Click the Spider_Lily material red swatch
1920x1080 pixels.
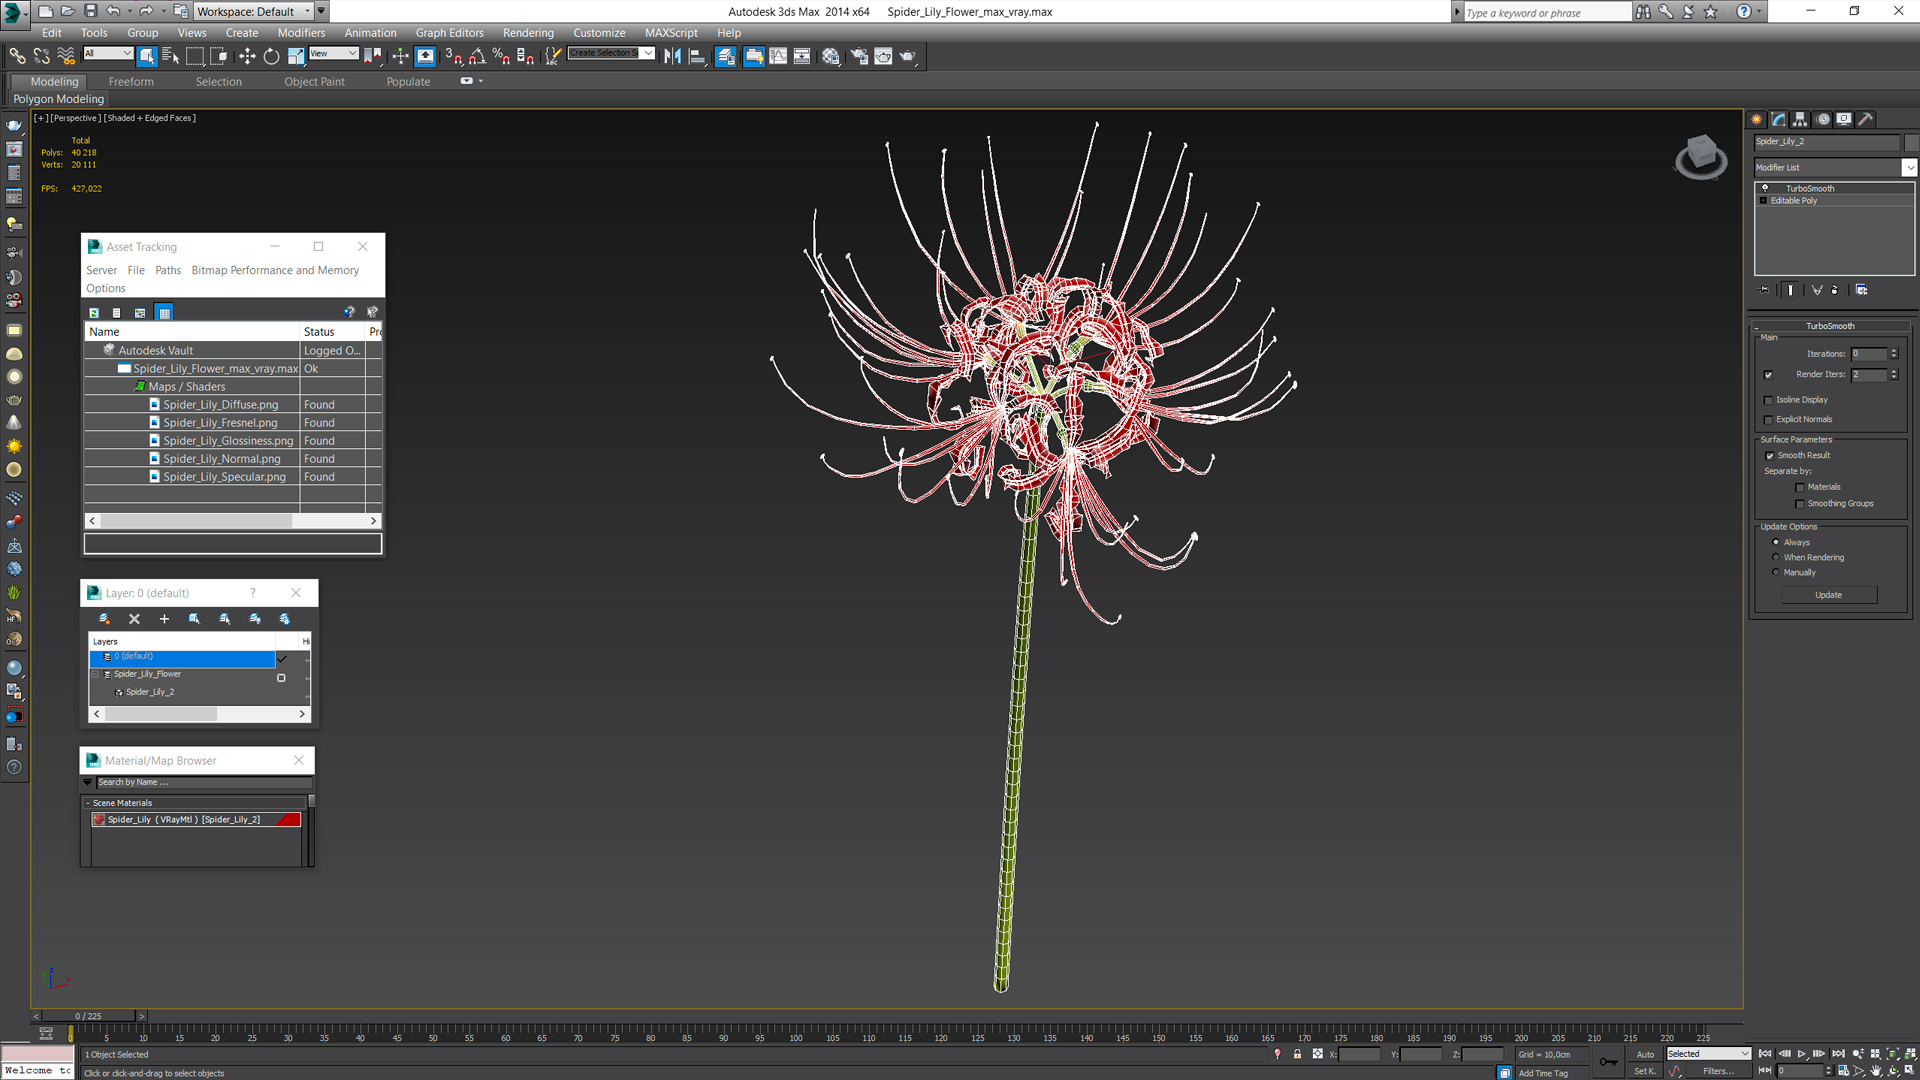click(288, 820)
